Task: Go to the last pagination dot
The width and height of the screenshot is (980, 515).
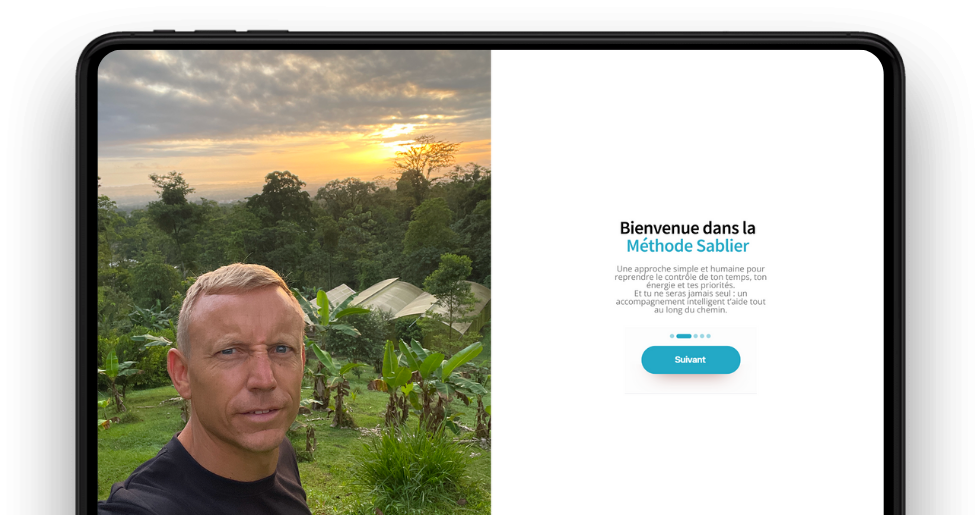Action: [709, 336]
